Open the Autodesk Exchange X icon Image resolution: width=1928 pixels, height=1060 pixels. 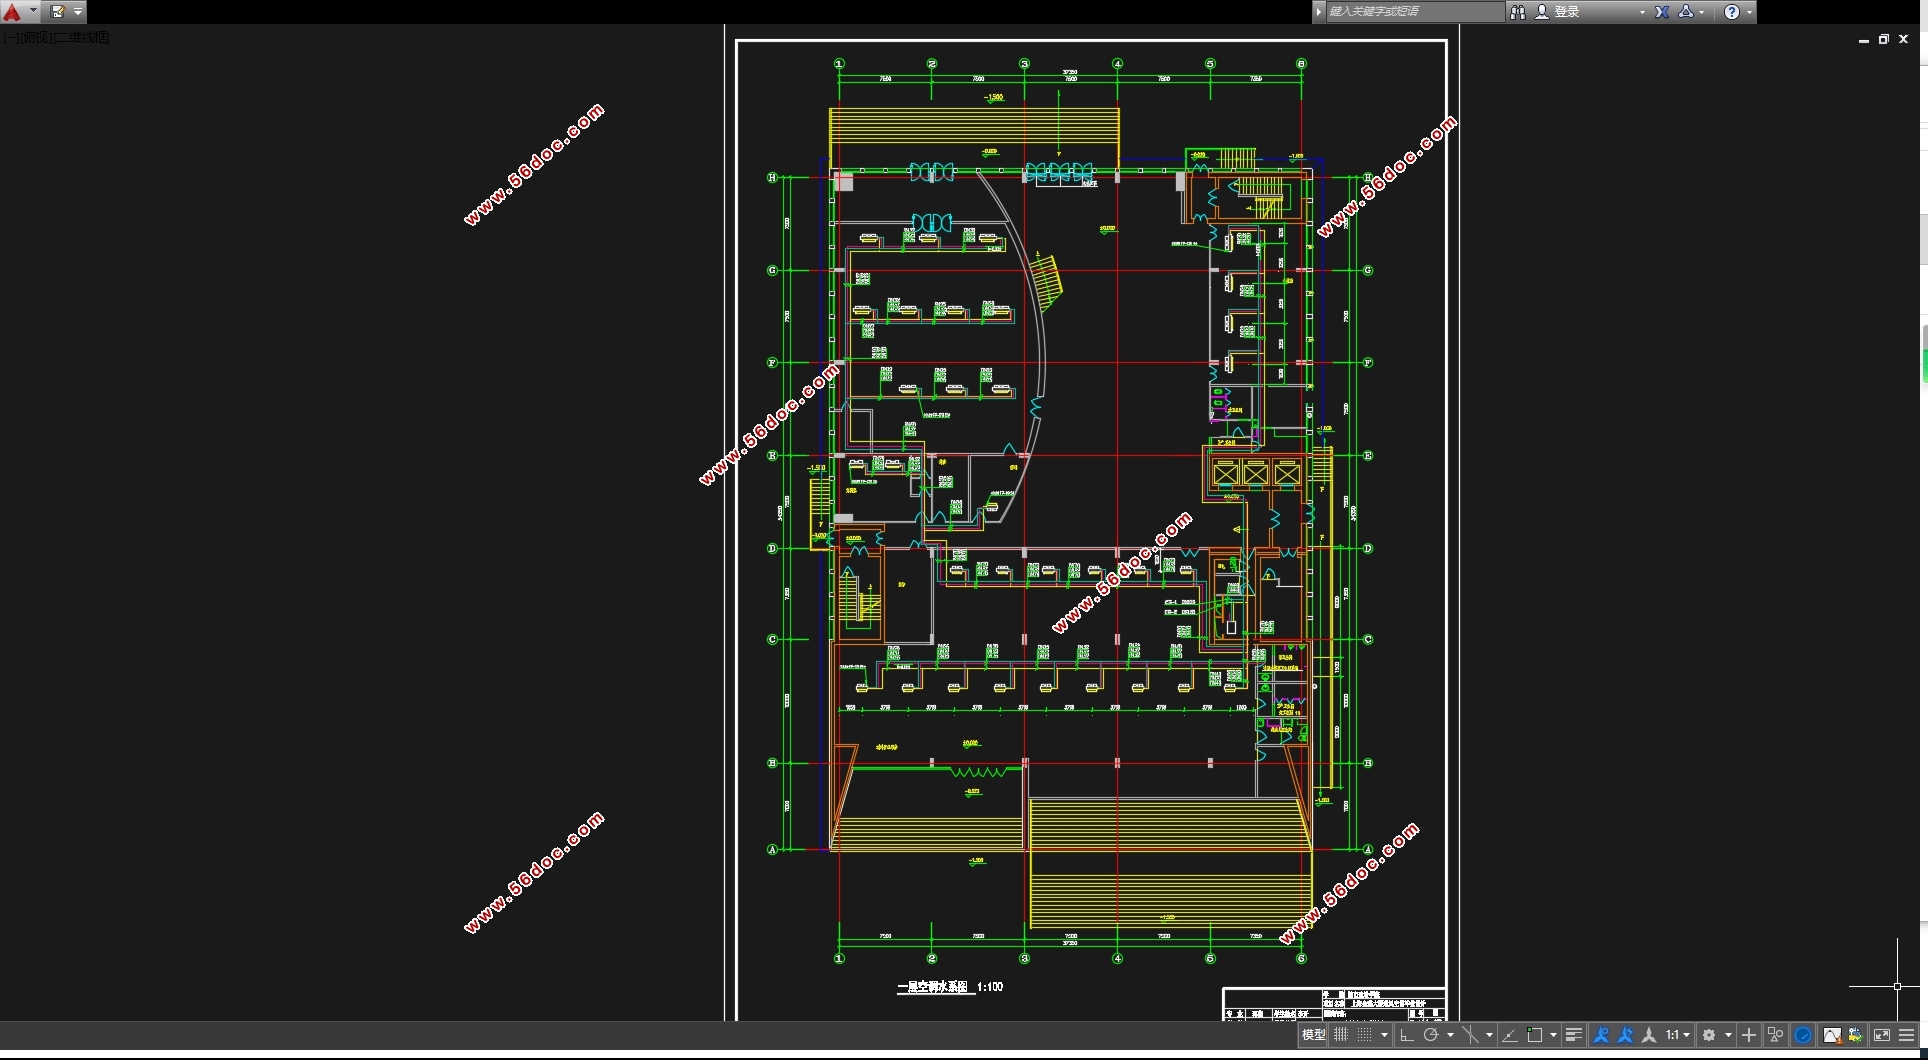coord(1662,12)
